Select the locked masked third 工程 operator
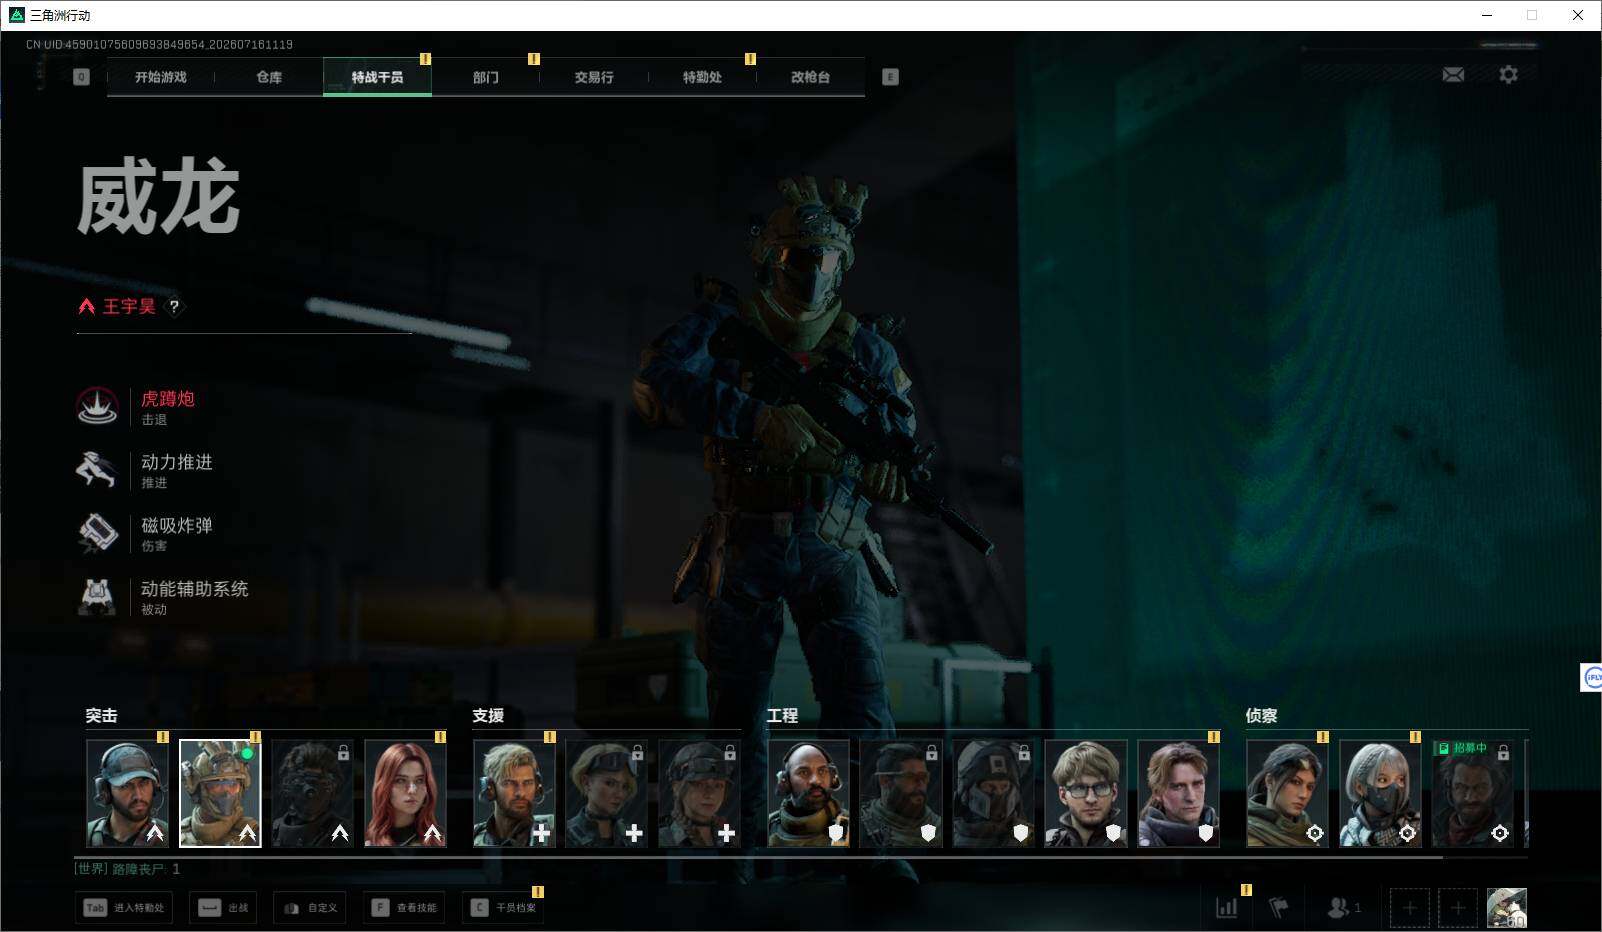The width and height of the screenshot is (1602, 932). click(x=993, y=794)
